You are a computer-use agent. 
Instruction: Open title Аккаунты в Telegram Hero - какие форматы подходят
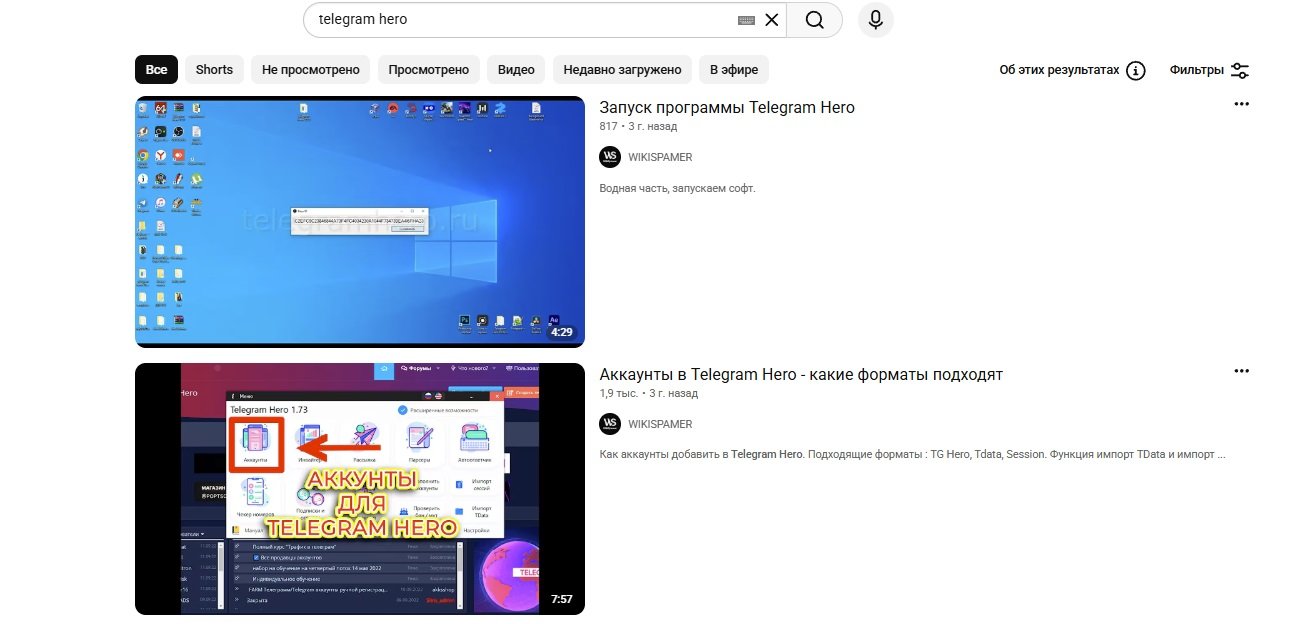coord(801,374)
